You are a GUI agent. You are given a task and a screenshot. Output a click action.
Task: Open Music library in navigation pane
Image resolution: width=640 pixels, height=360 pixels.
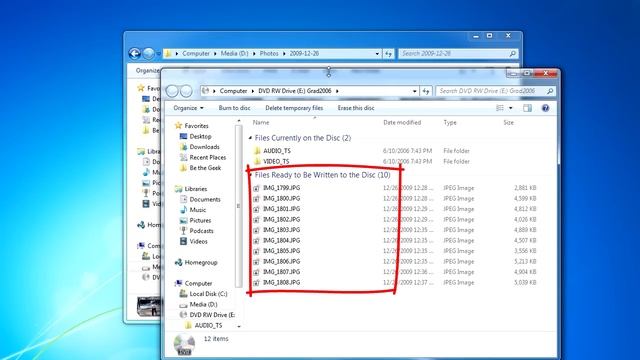pyautogui.click(x=198, y=210)
